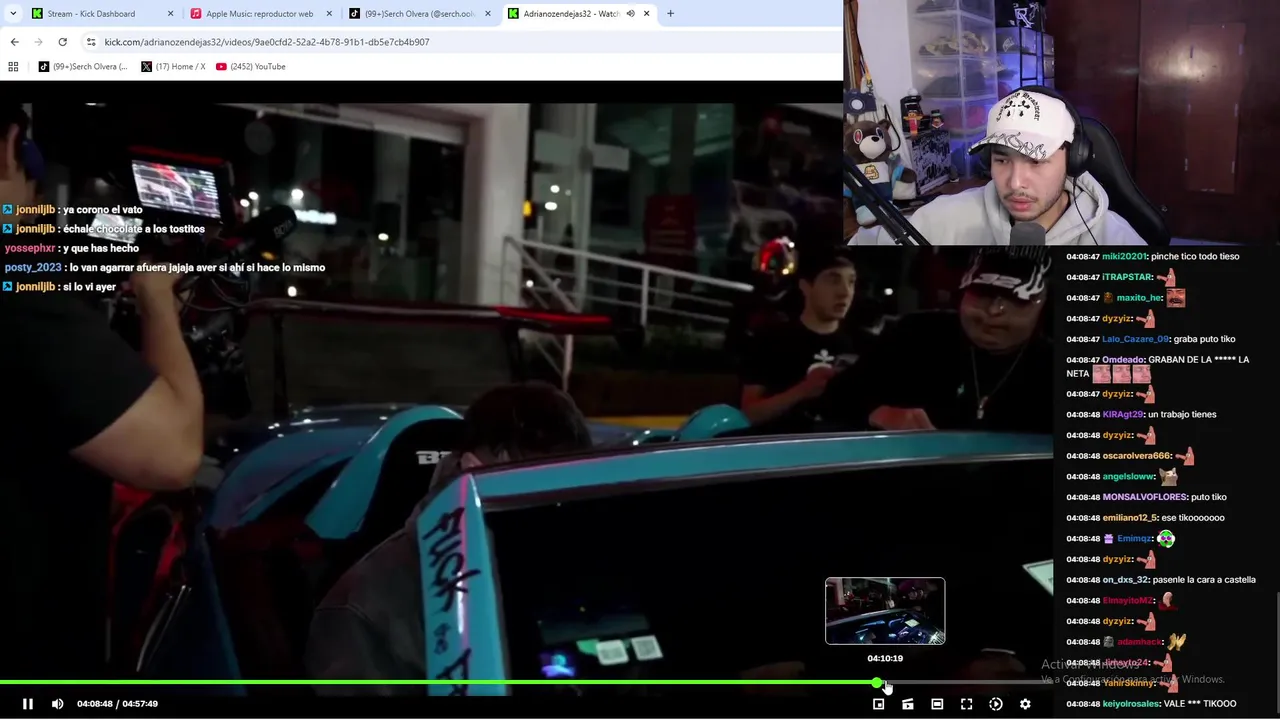This screenshot has height=720, width=1280.
Task: Expand the tab search dropdown arrow
Action: tap(13, 14)
